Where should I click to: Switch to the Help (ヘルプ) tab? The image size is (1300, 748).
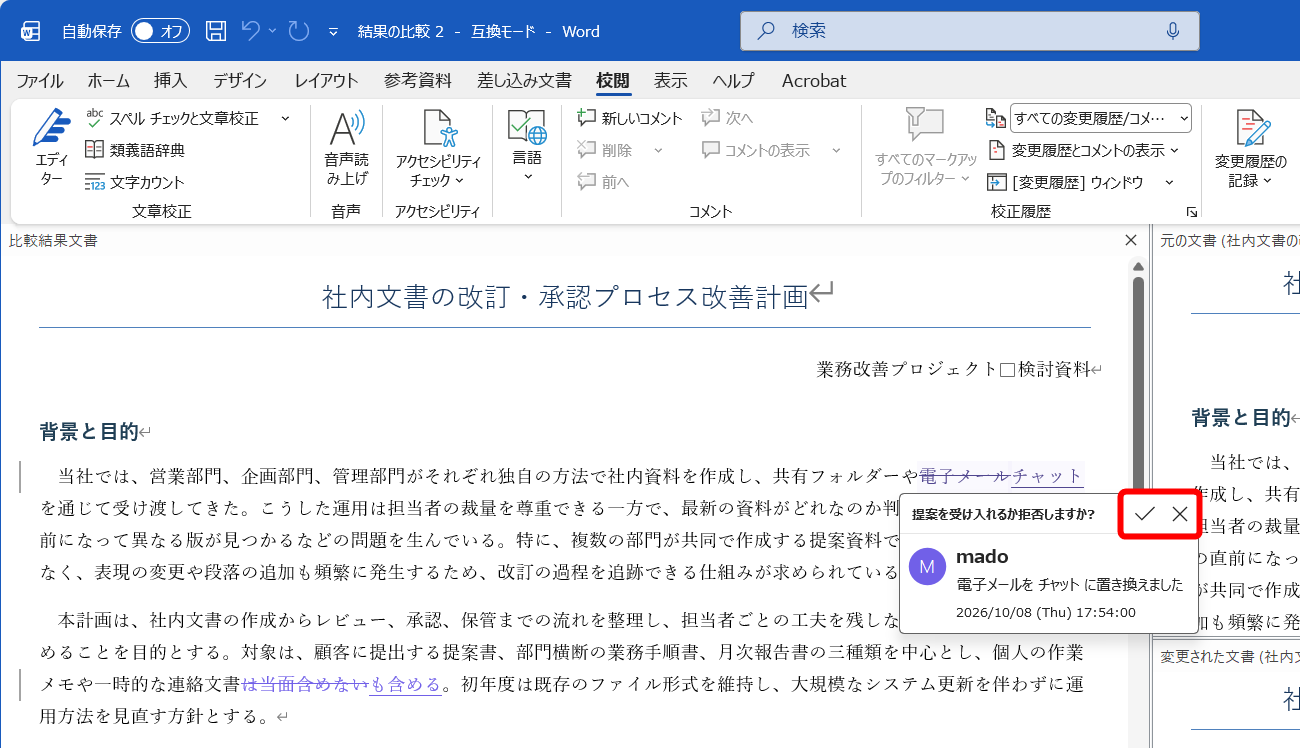734,81
